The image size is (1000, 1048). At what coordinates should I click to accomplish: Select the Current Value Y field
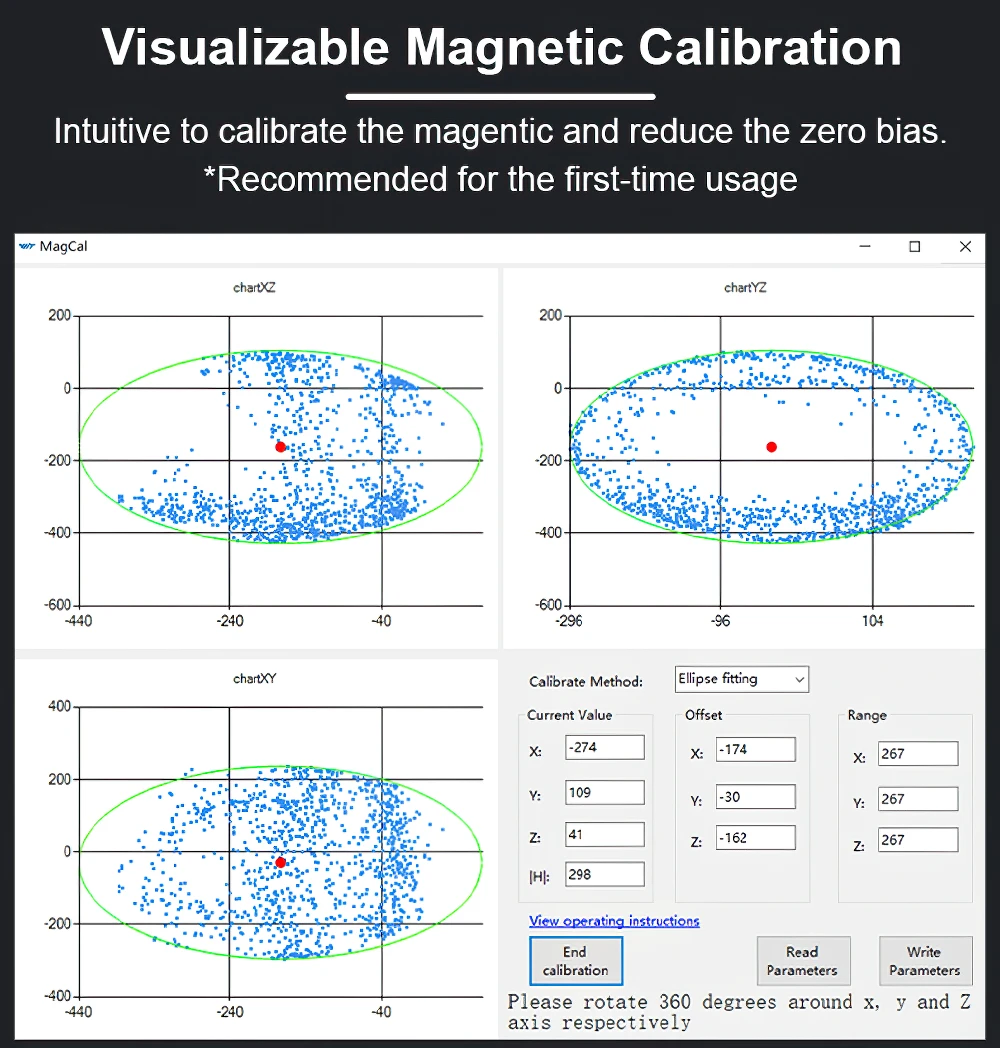604,793
